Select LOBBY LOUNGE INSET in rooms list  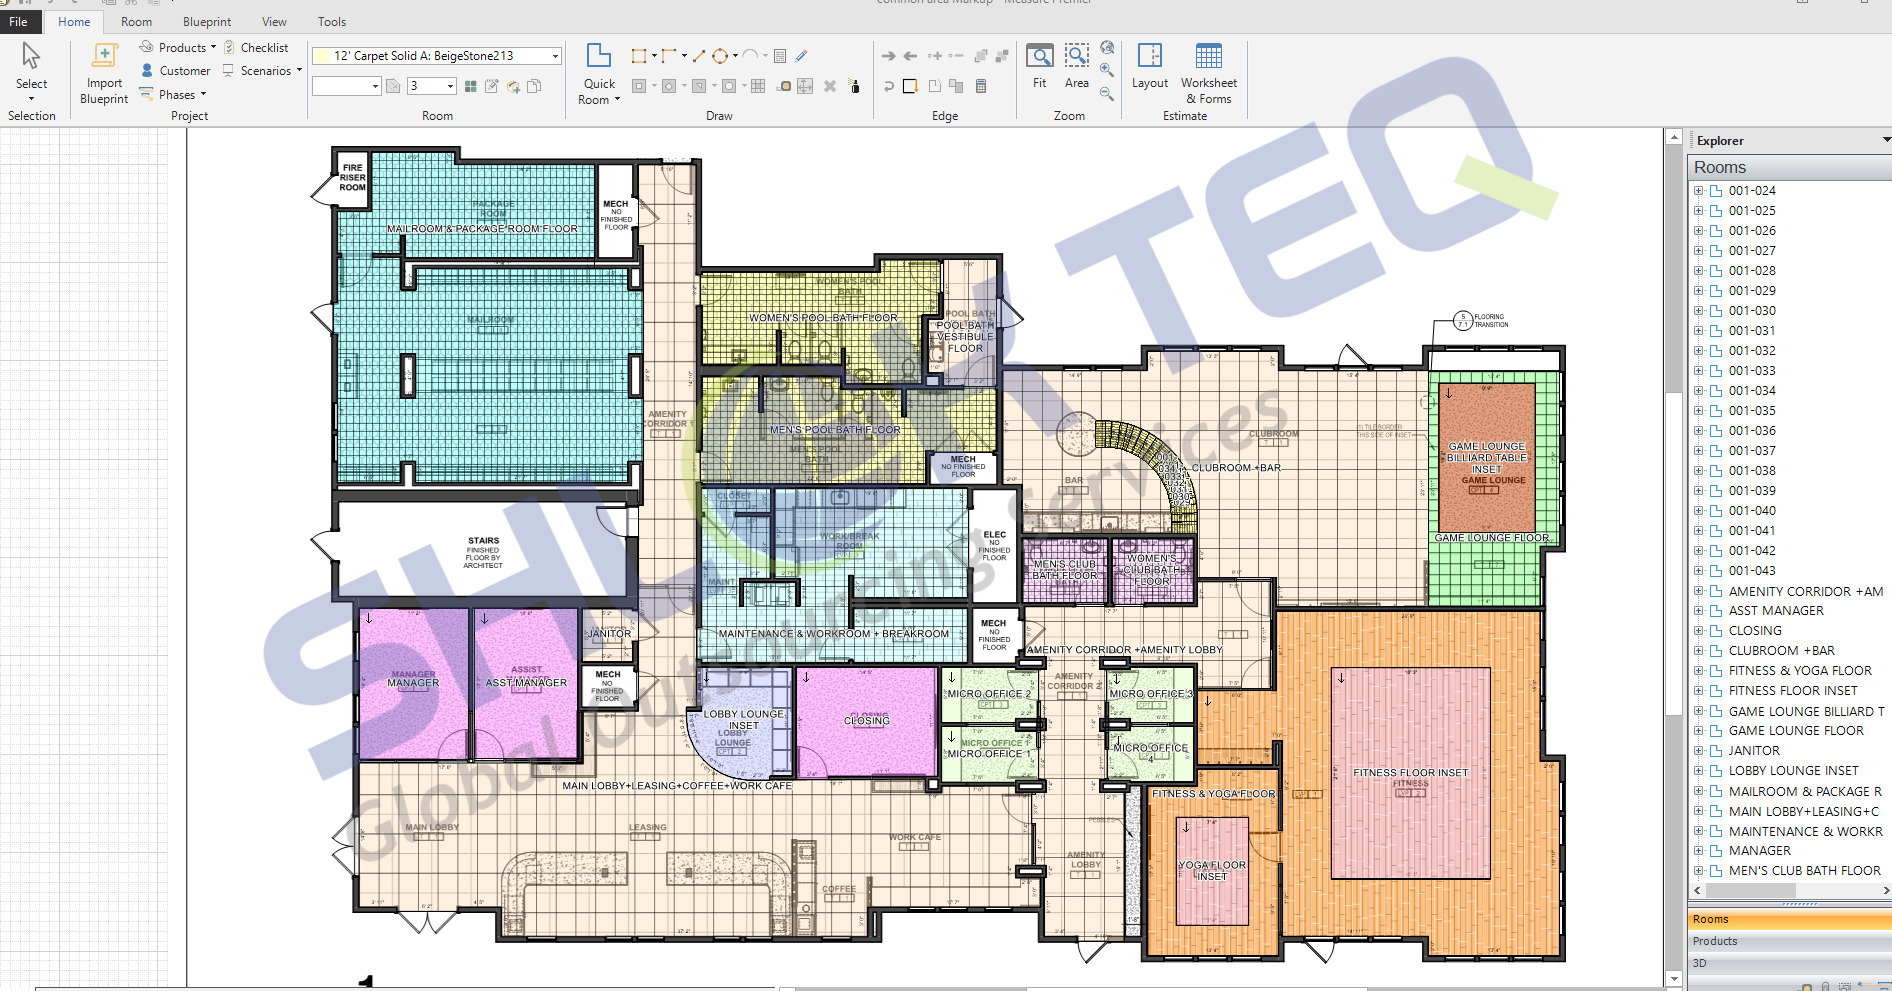[1794, 771]
